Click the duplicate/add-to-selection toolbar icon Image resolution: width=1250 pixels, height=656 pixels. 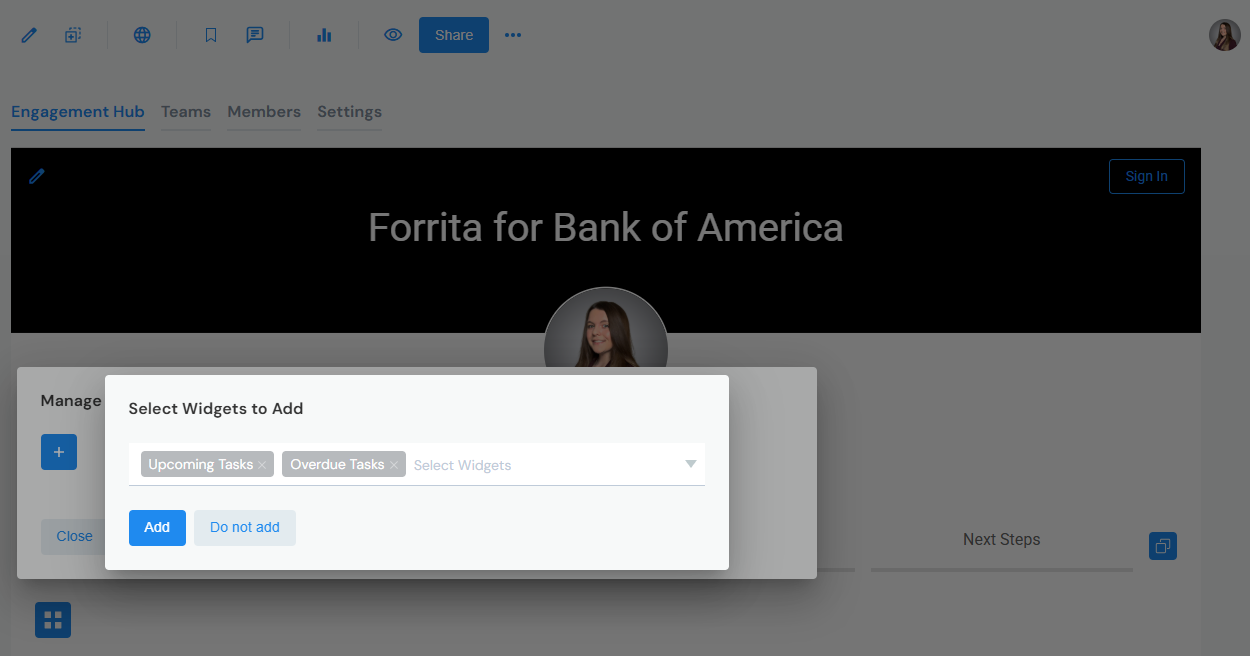73,35
